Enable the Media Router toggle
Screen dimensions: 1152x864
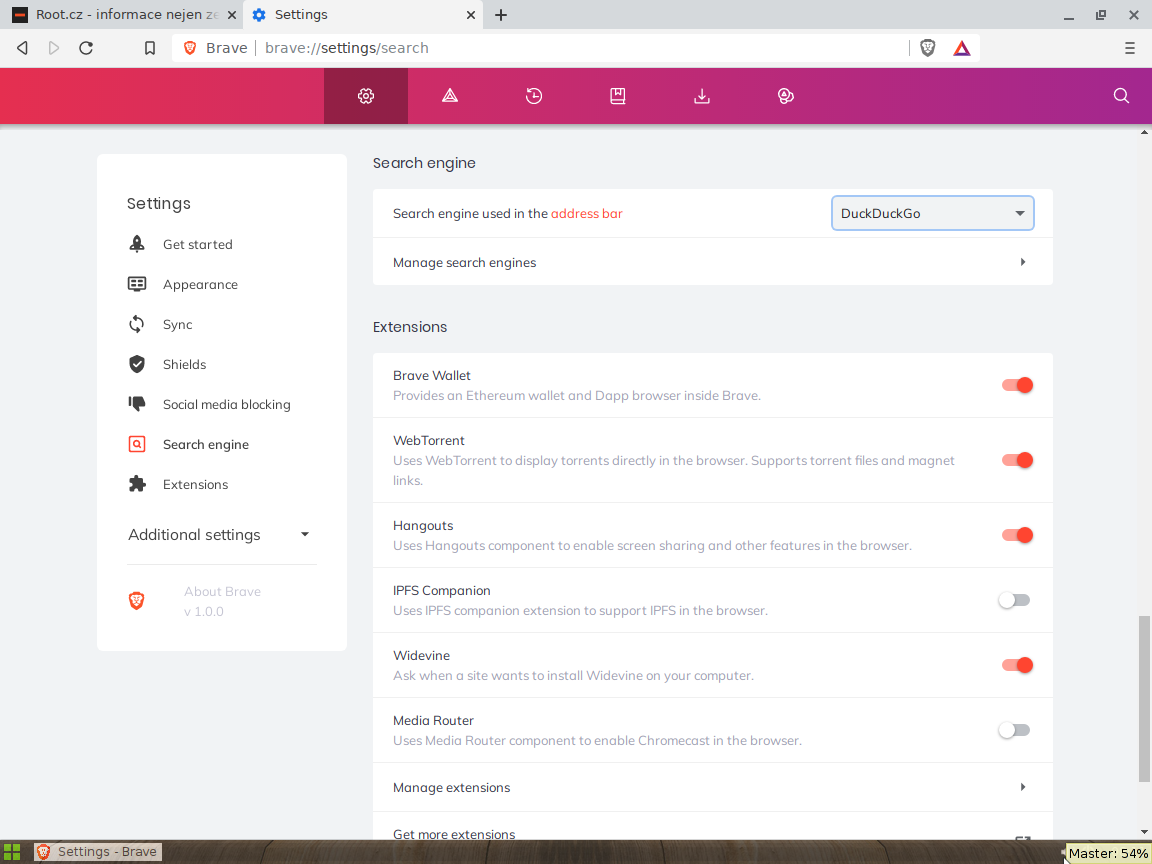pos(1014,730)
